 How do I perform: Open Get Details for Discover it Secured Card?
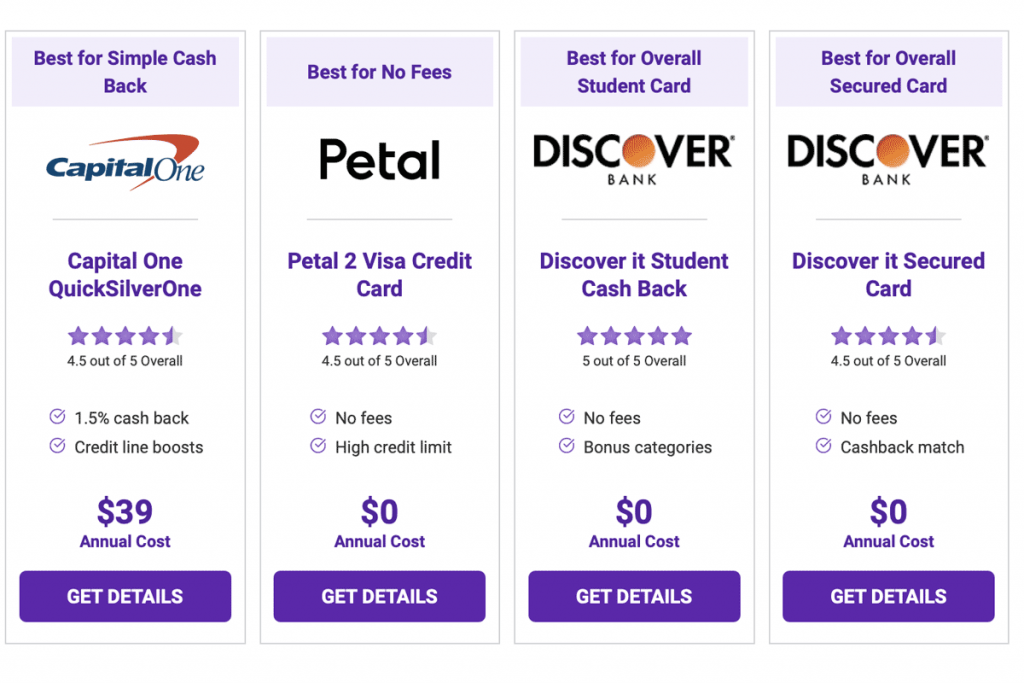[888, 596]
